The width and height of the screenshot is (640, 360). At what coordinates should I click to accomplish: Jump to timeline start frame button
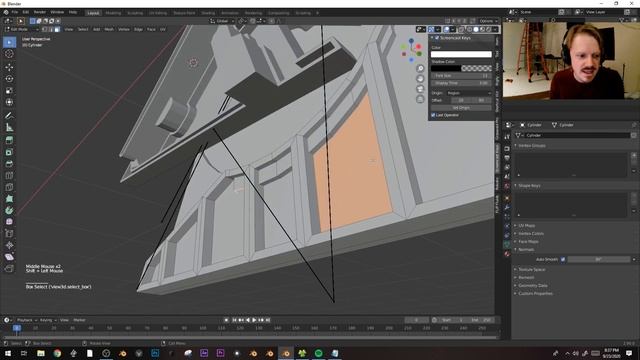[x=234, y=320]
